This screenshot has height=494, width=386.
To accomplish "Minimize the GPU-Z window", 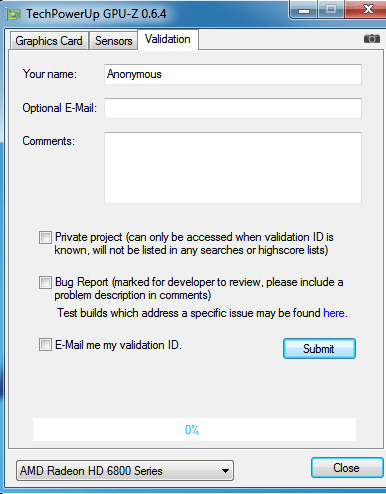I will (x=303, y=10).
